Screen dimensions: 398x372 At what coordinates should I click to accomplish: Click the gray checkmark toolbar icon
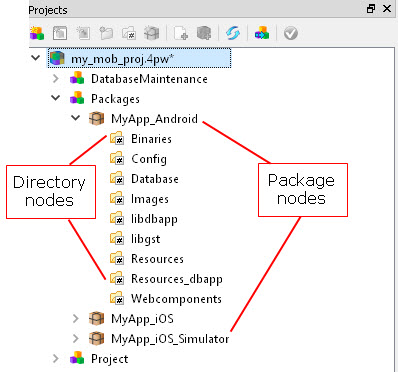click(291, 33)
